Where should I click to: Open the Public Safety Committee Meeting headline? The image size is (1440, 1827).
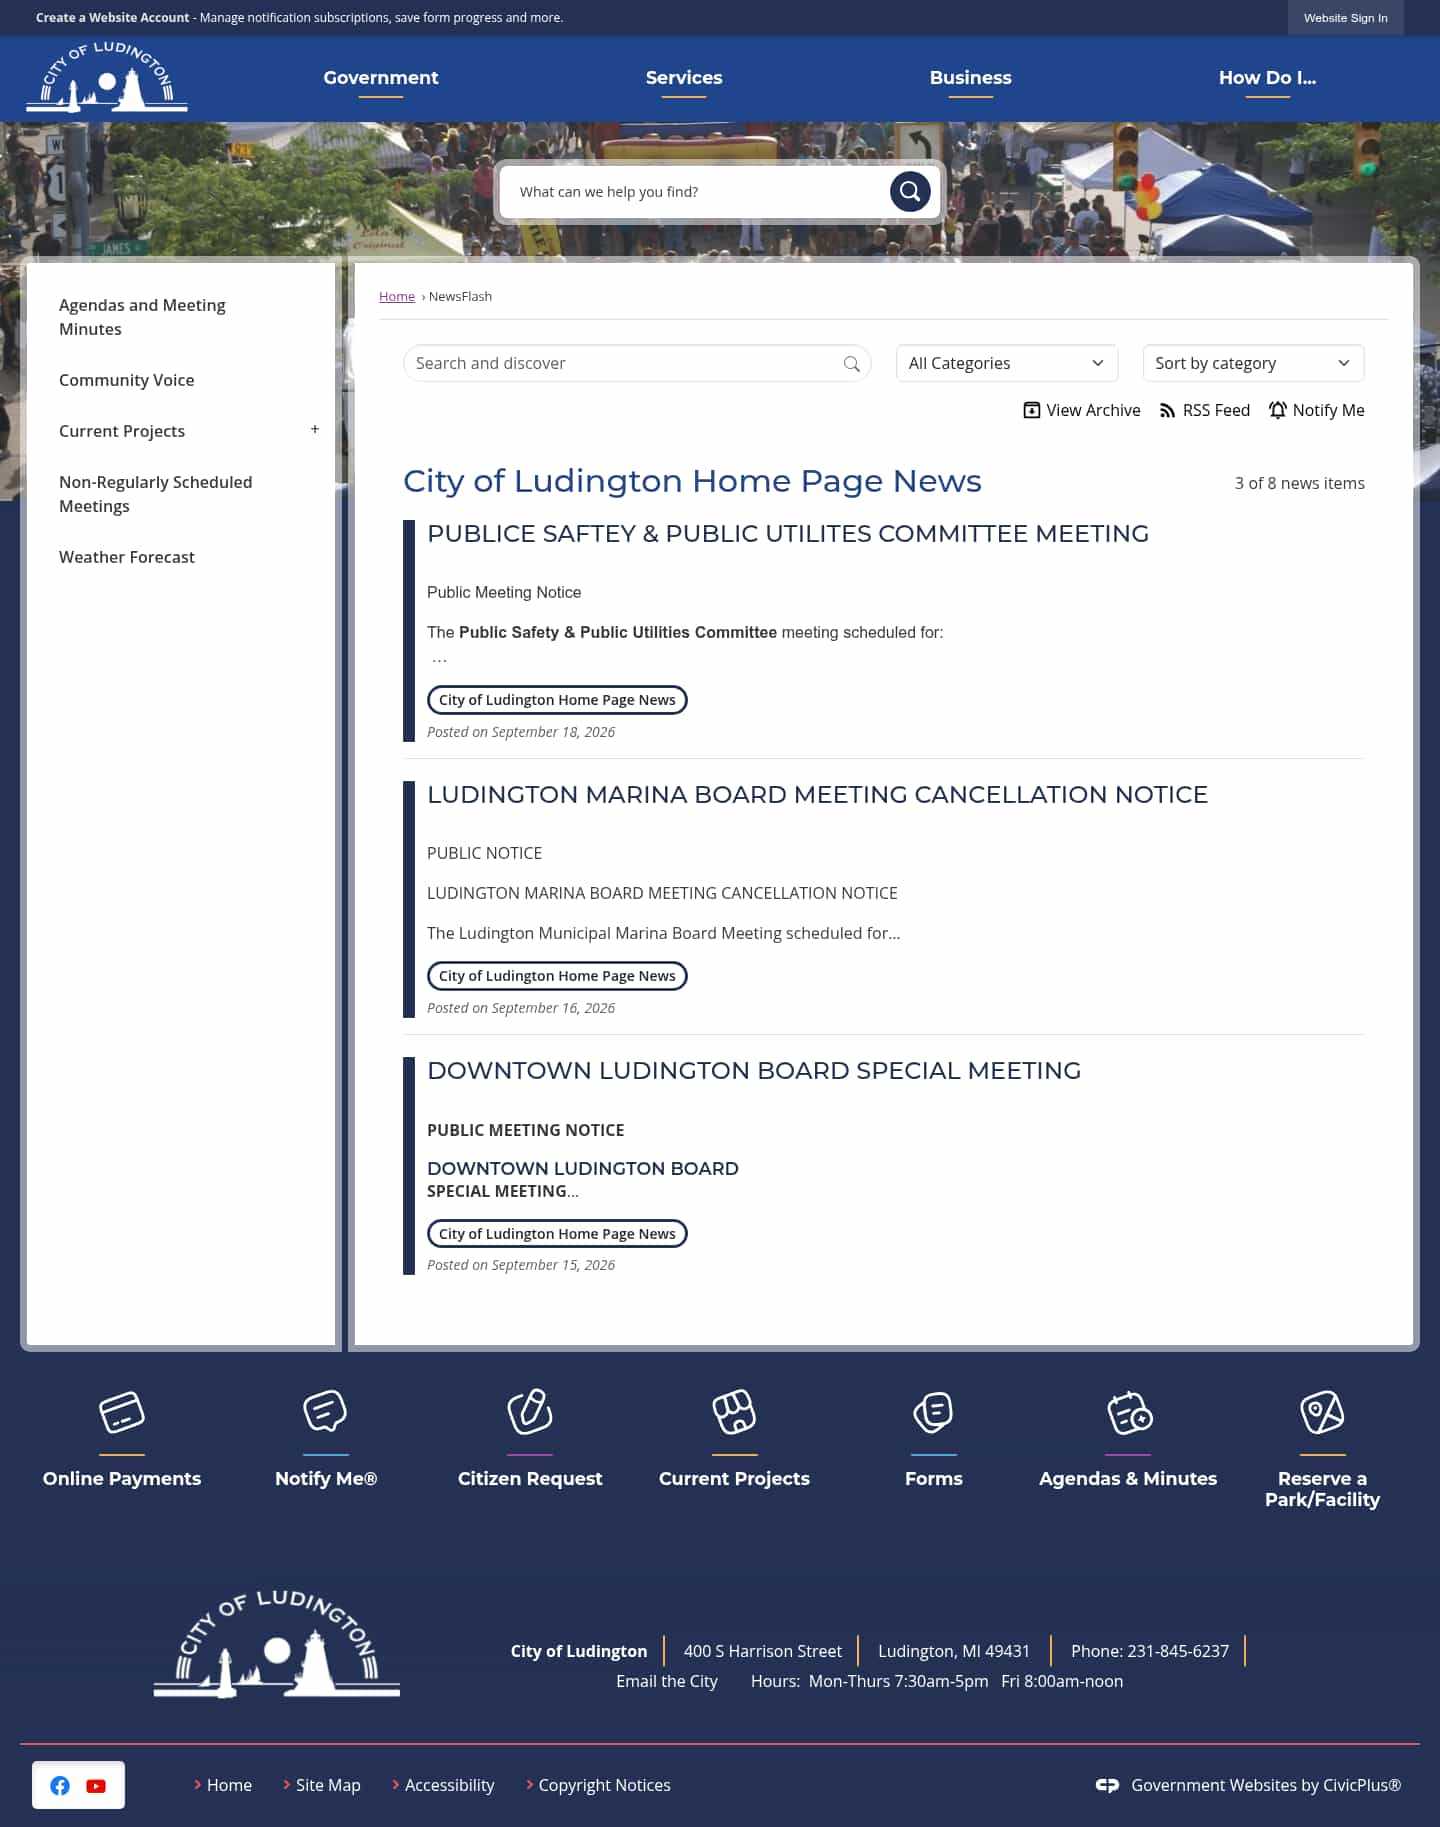pyautogui.click(x=787, y=534)
